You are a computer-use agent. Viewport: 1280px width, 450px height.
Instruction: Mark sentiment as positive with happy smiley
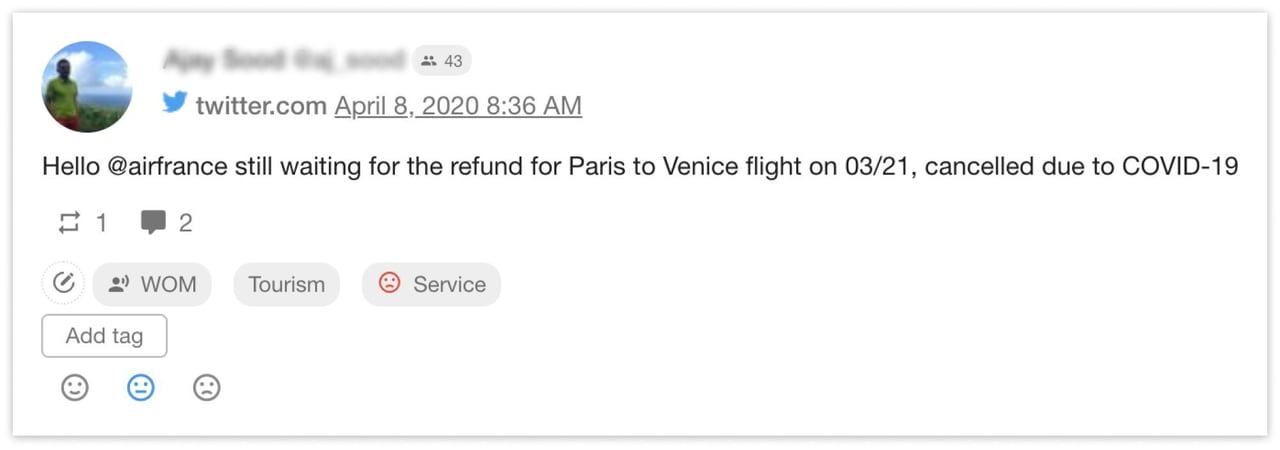pyautogui.click(x=75, y=388)
